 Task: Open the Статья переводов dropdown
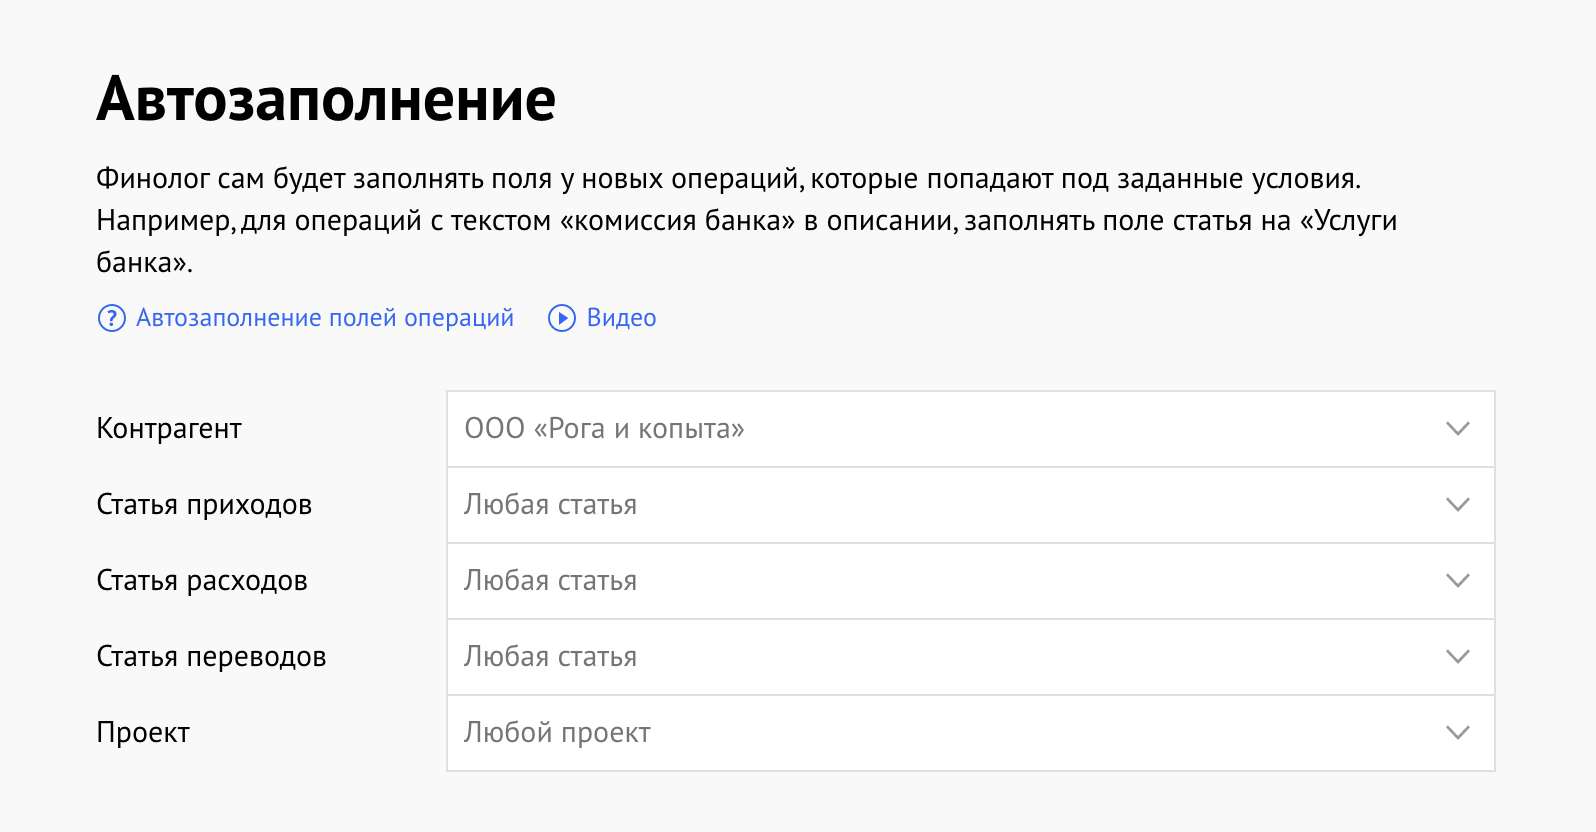[x=970, y=657]
